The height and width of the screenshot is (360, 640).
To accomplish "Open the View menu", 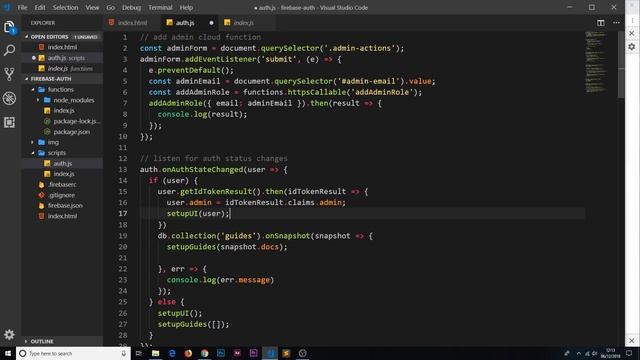I will [x=92, y=8].
